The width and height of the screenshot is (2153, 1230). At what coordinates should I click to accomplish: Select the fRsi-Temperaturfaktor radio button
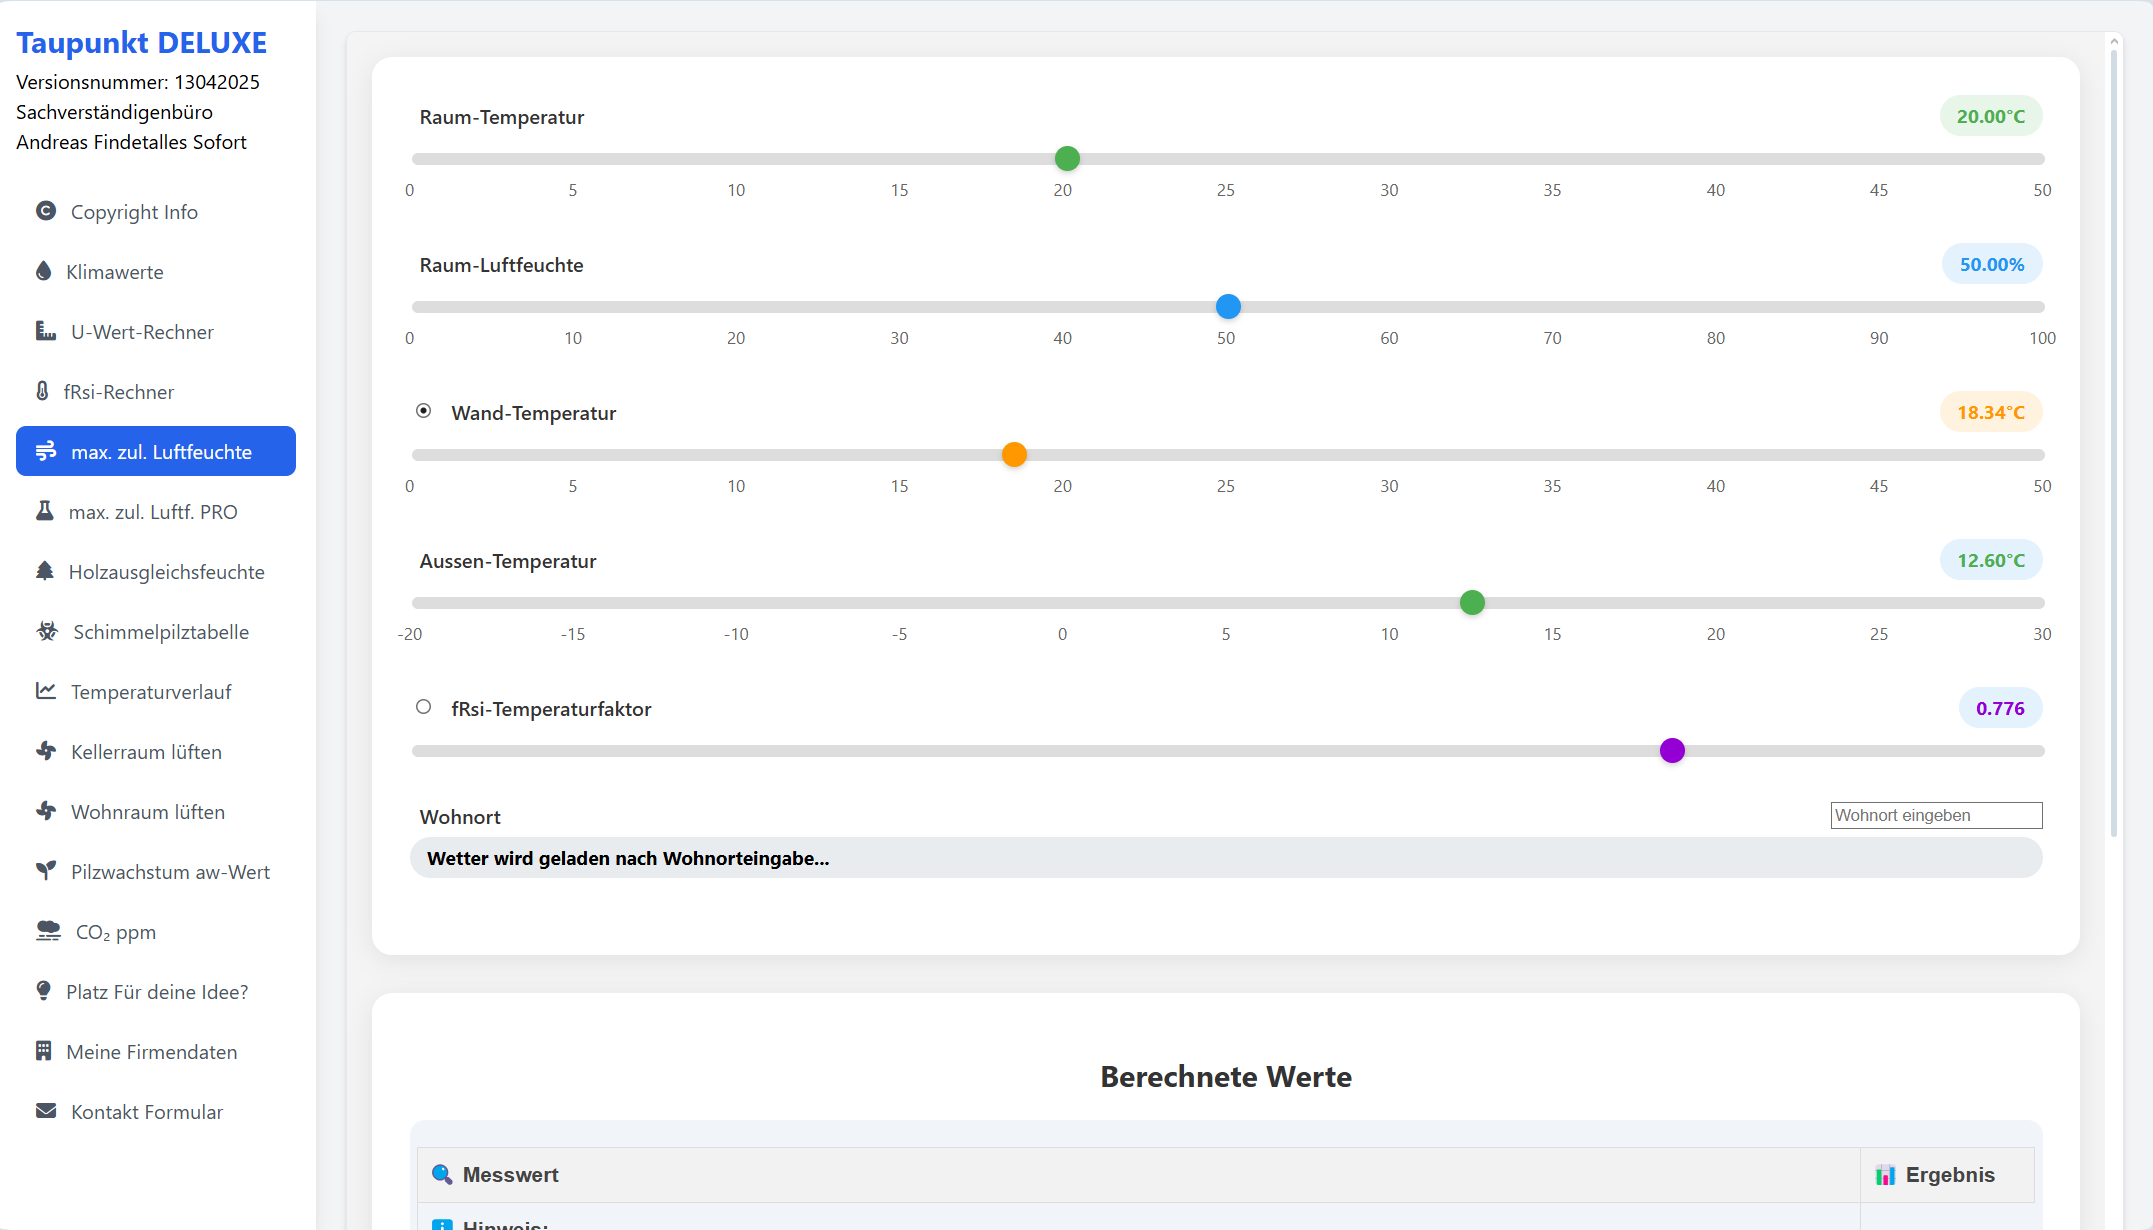pos(424,706)
